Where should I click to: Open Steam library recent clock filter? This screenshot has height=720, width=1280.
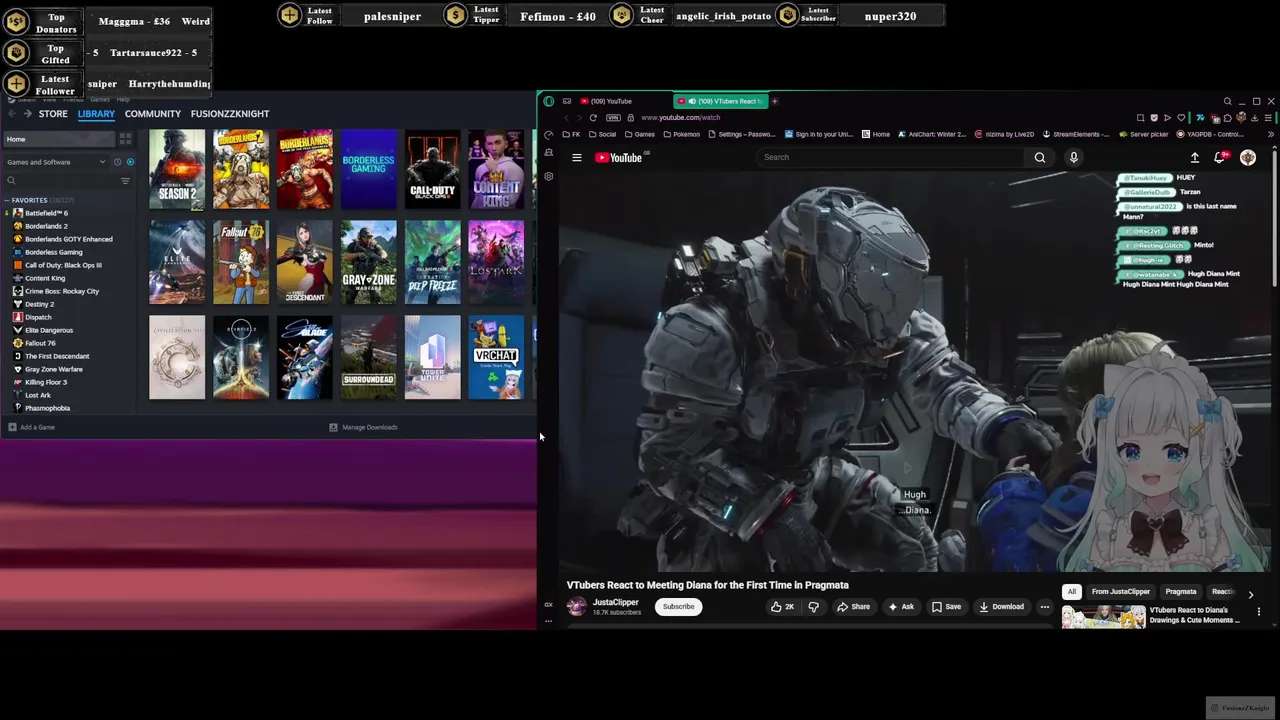coord(117,162)
